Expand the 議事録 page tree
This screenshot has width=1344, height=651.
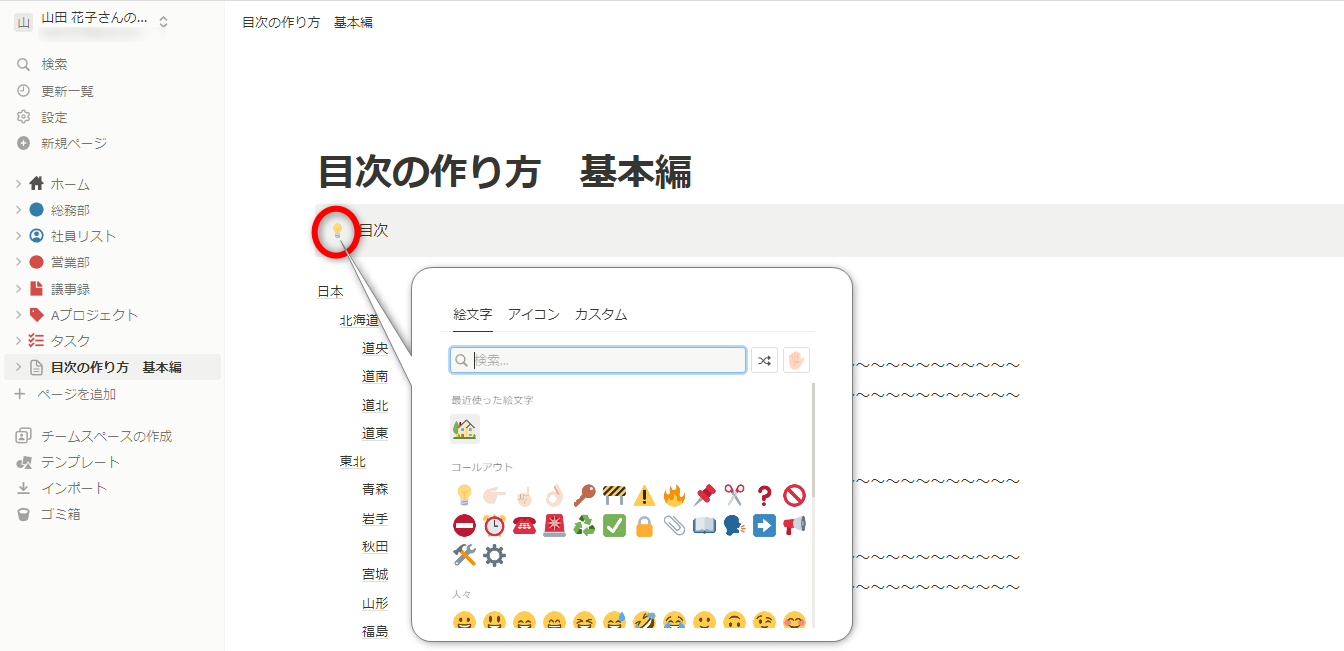tap(18, 289)
